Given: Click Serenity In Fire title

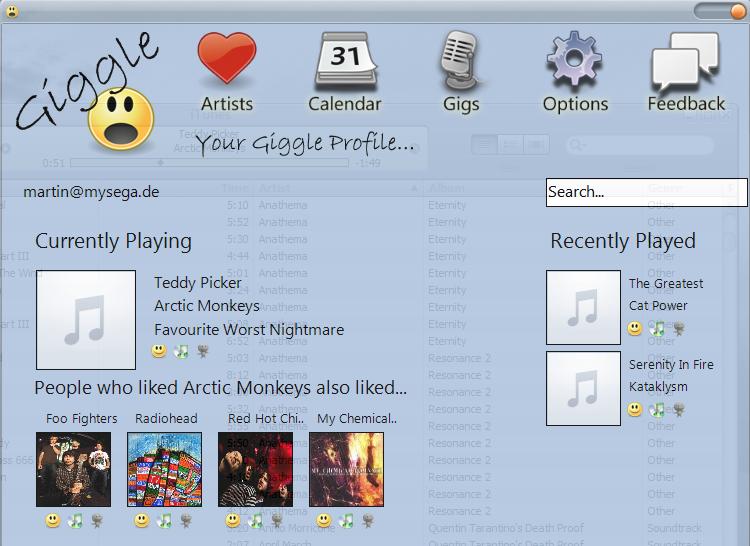Looking at the screenshot, I should [x=671, y=365].
